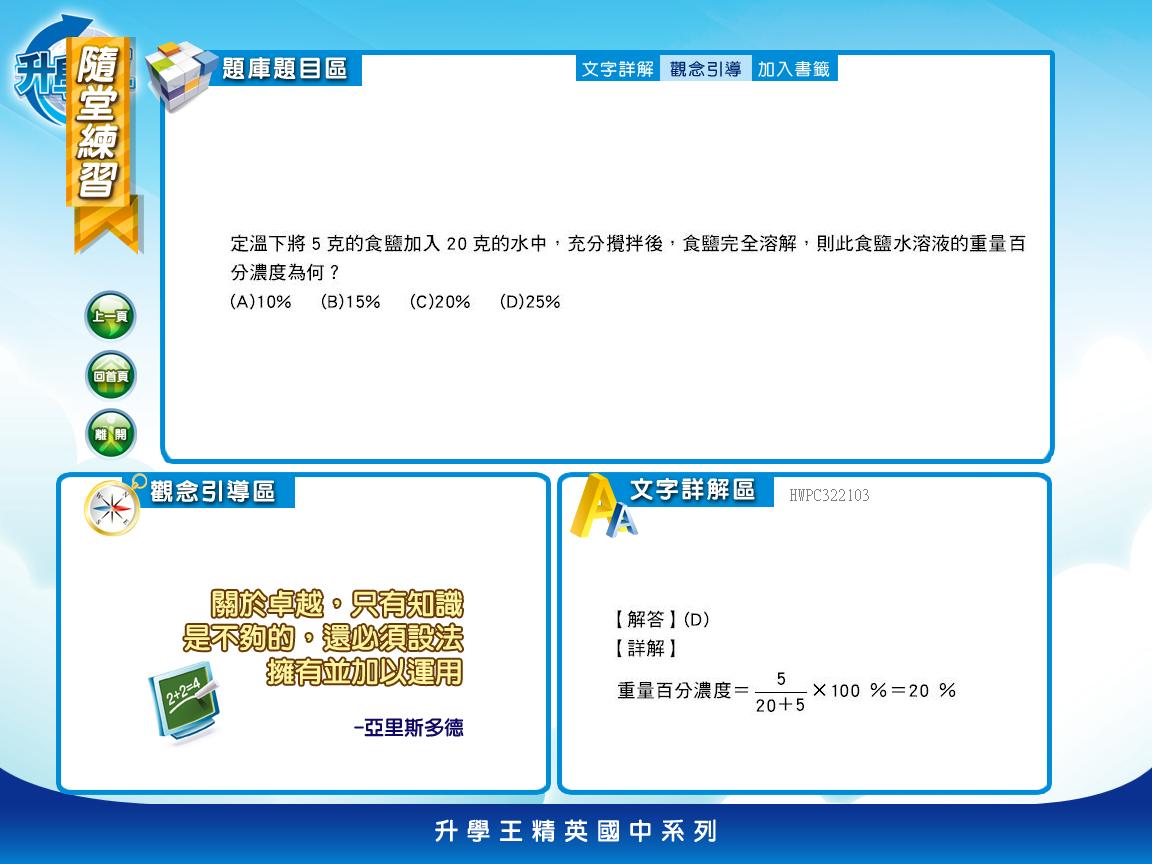Click the compass icon in 觀念引導區
The height and width of the screenshot is (864, 1152).
coord(112,506)
